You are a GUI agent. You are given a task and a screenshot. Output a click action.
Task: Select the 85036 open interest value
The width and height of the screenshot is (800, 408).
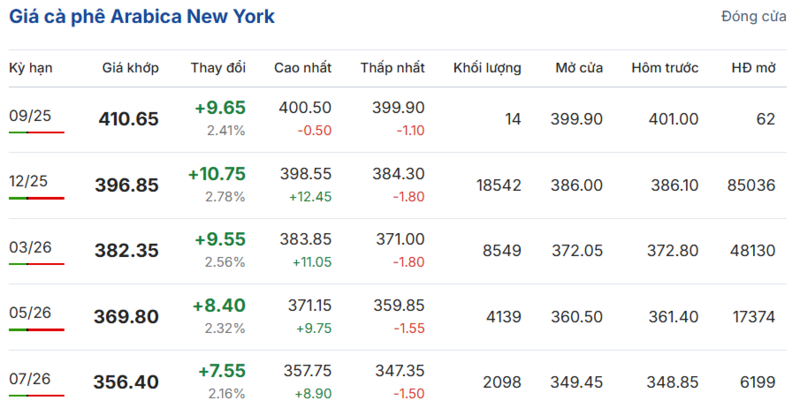tap(752, 185)
